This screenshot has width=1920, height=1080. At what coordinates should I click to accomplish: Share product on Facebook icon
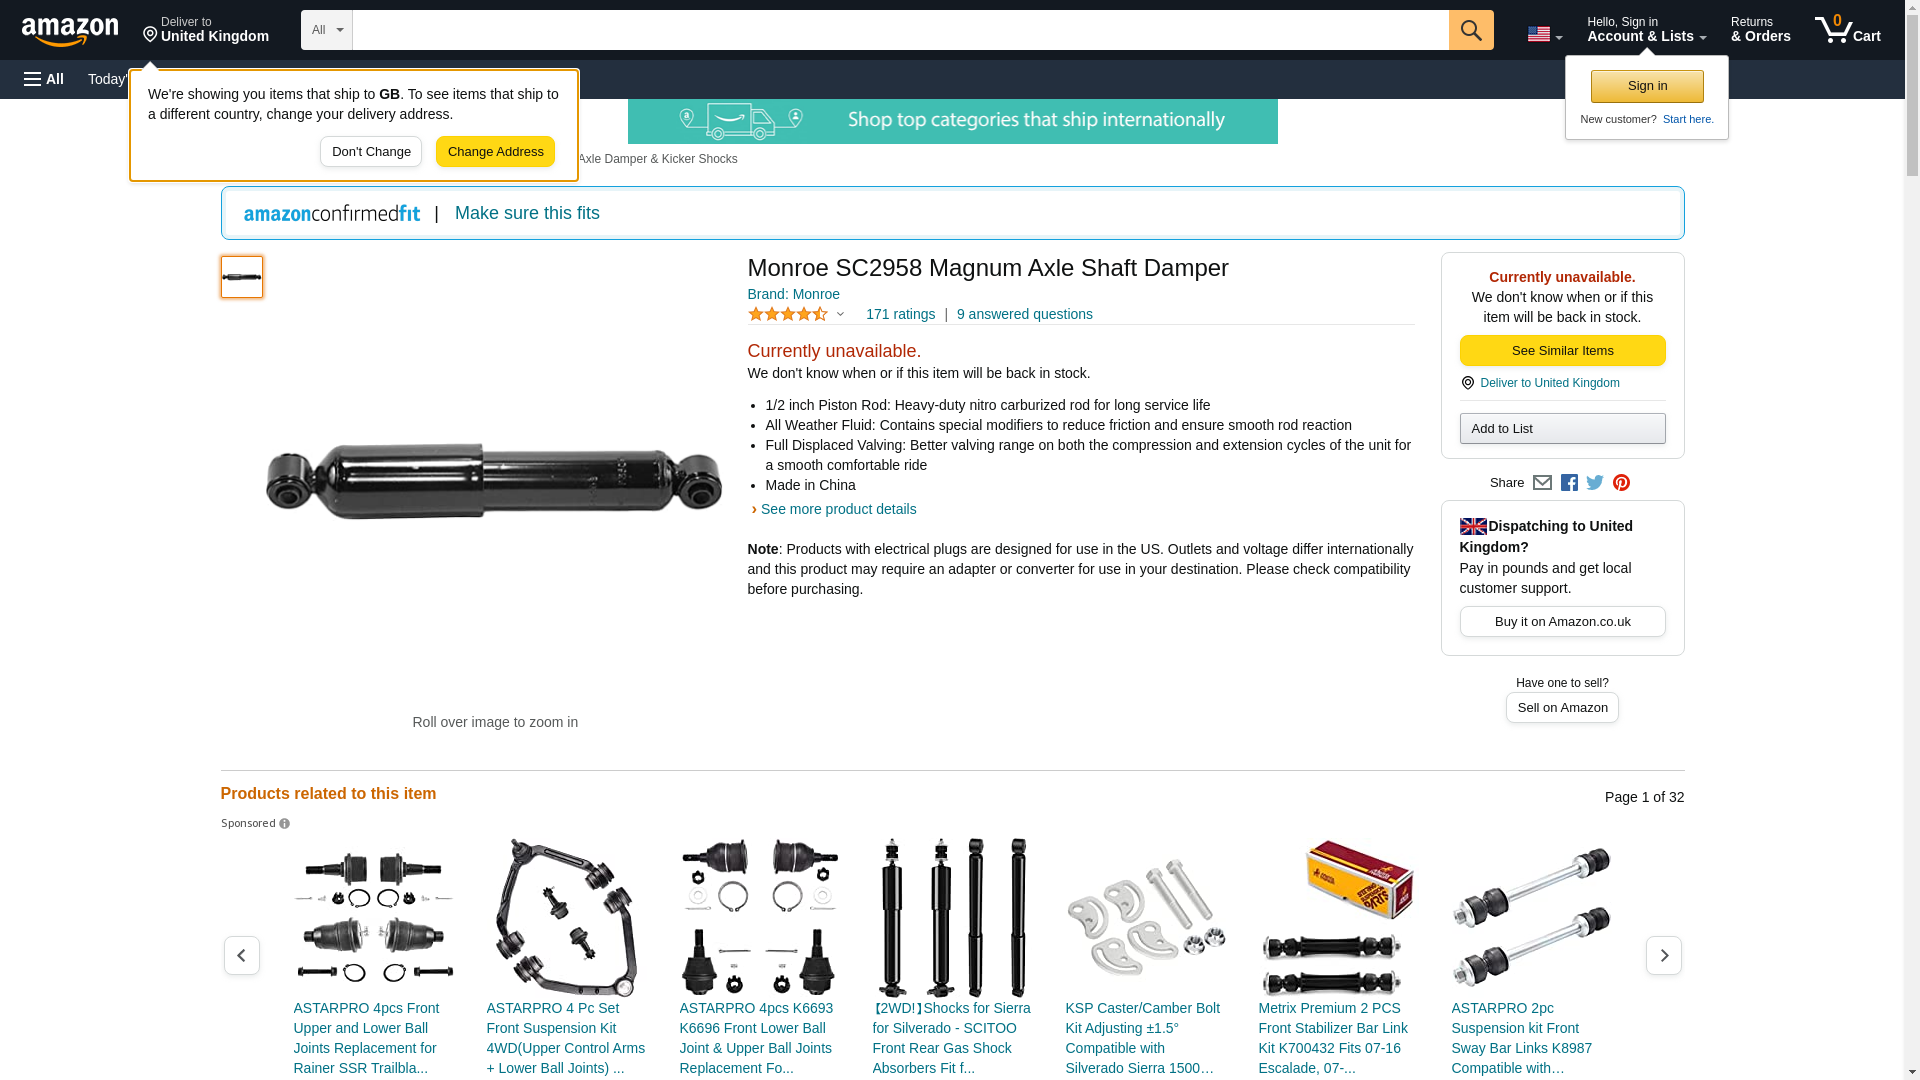pos(1569,483)
